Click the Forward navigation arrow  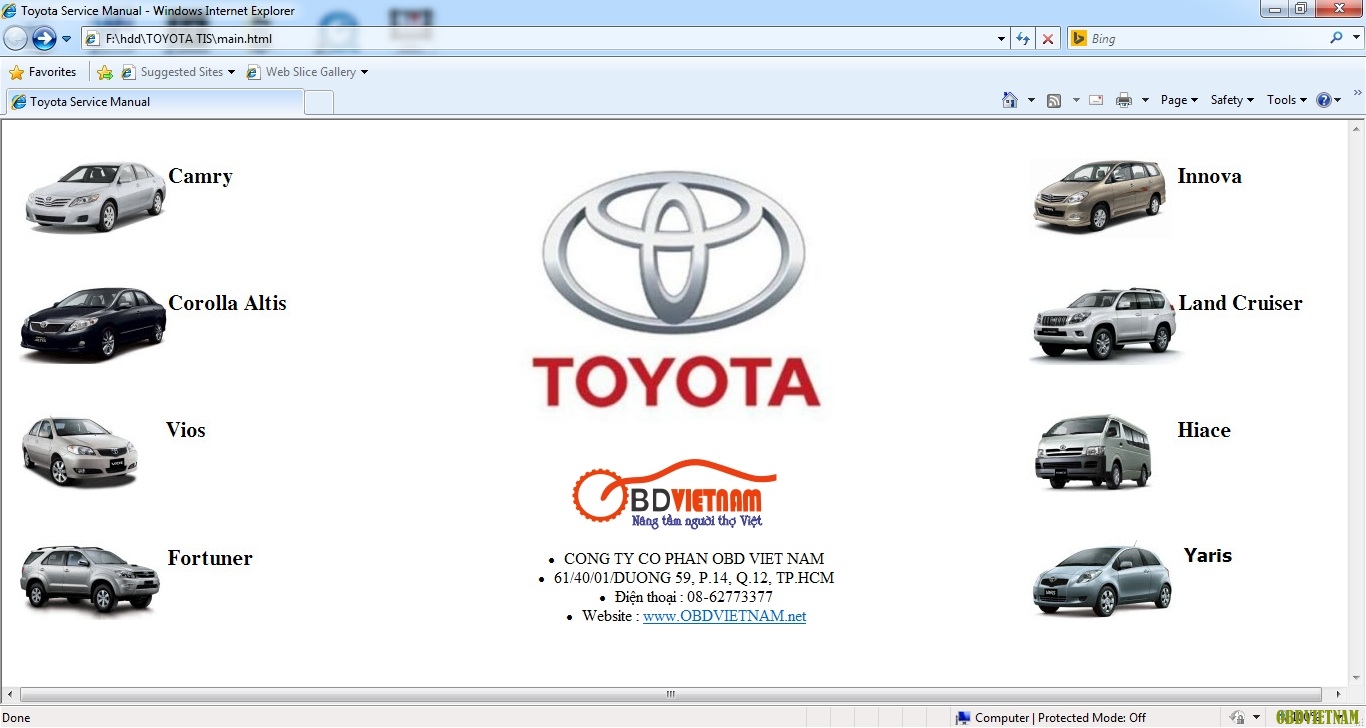click(x=44, y=39)
